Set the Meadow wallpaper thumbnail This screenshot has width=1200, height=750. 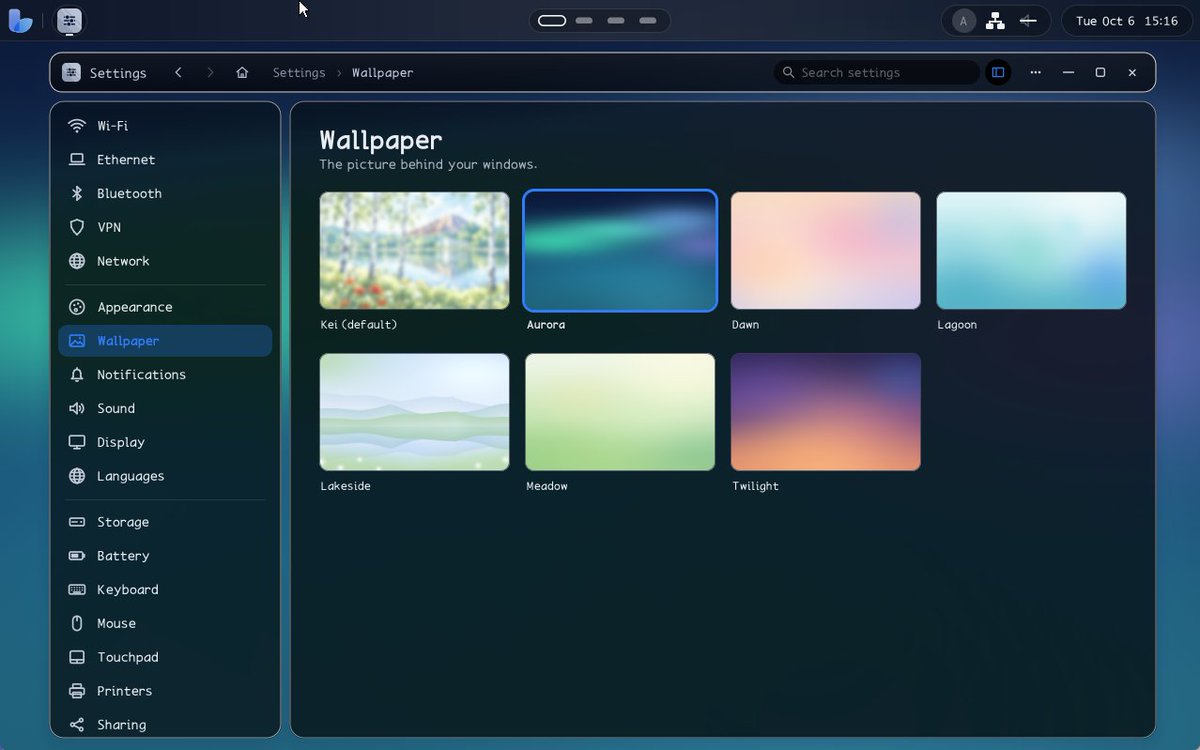620,411
